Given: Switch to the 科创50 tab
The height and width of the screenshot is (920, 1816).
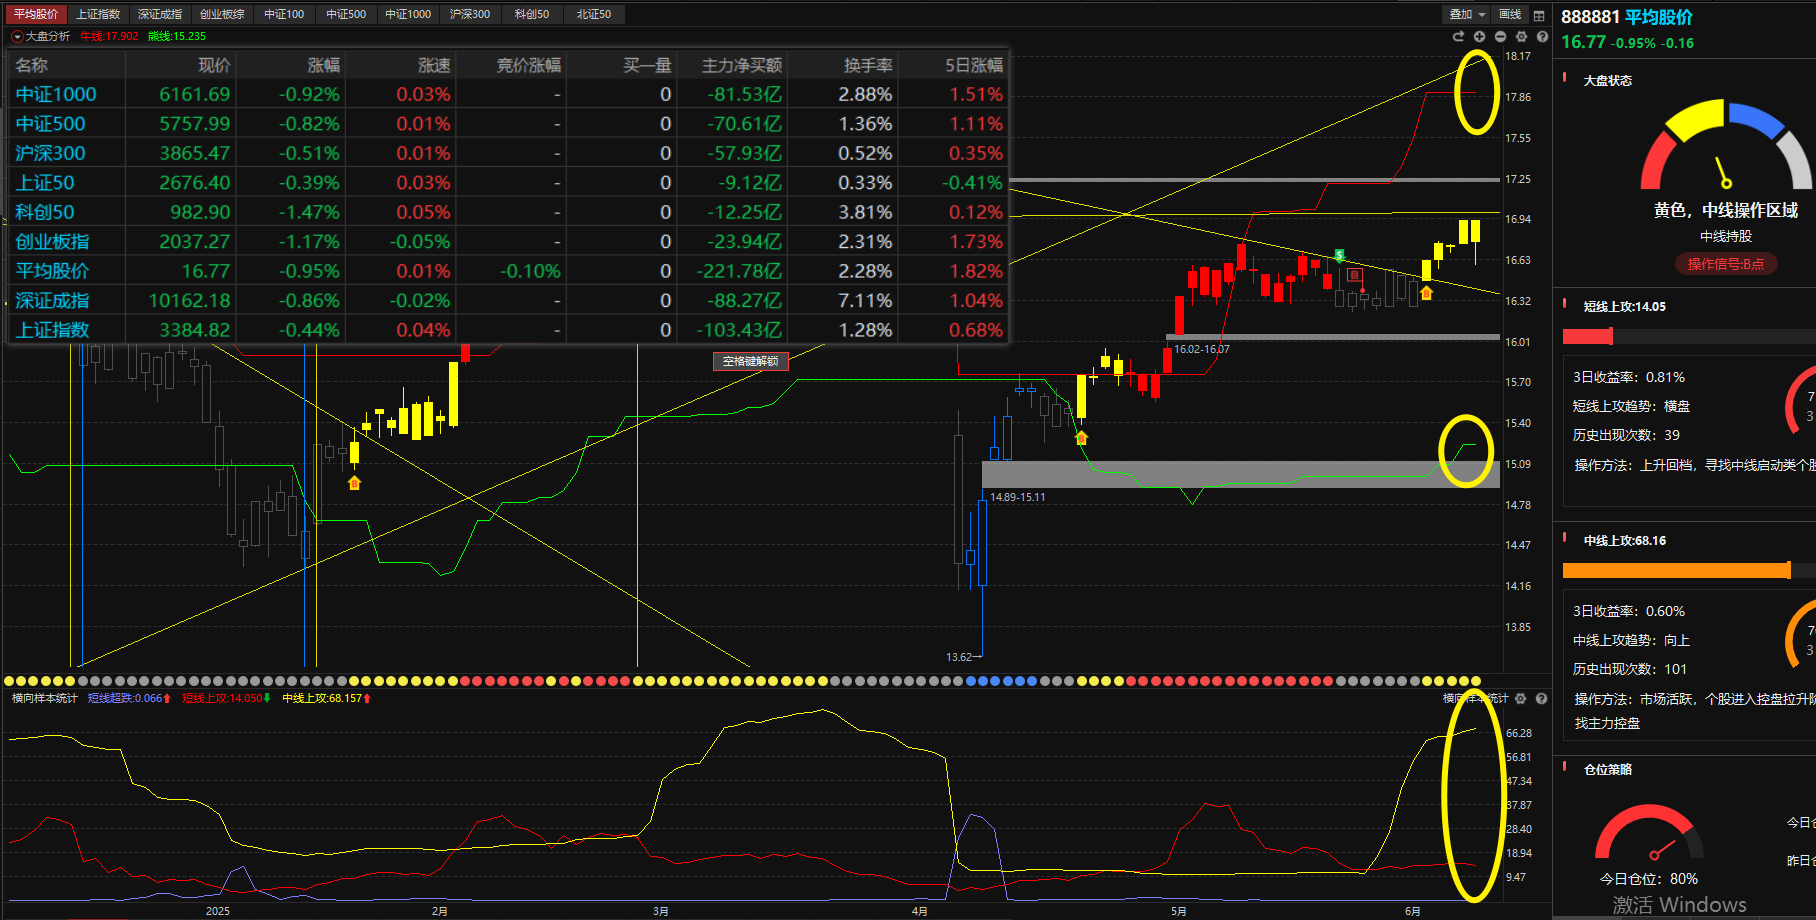Looking at the screenshot, I should 532,14.
